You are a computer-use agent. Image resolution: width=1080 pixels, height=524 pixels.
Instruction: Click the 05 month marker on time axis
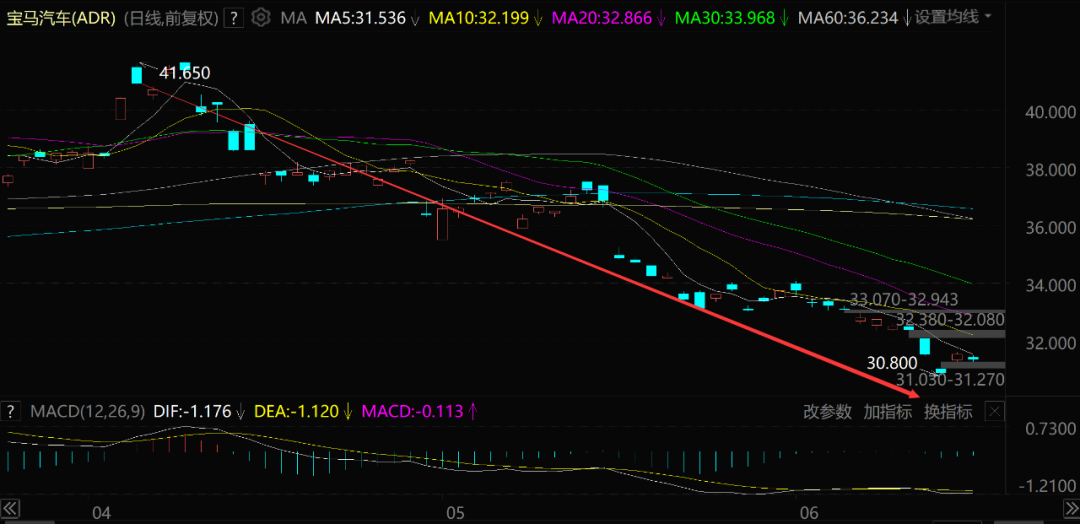(455, 513)
